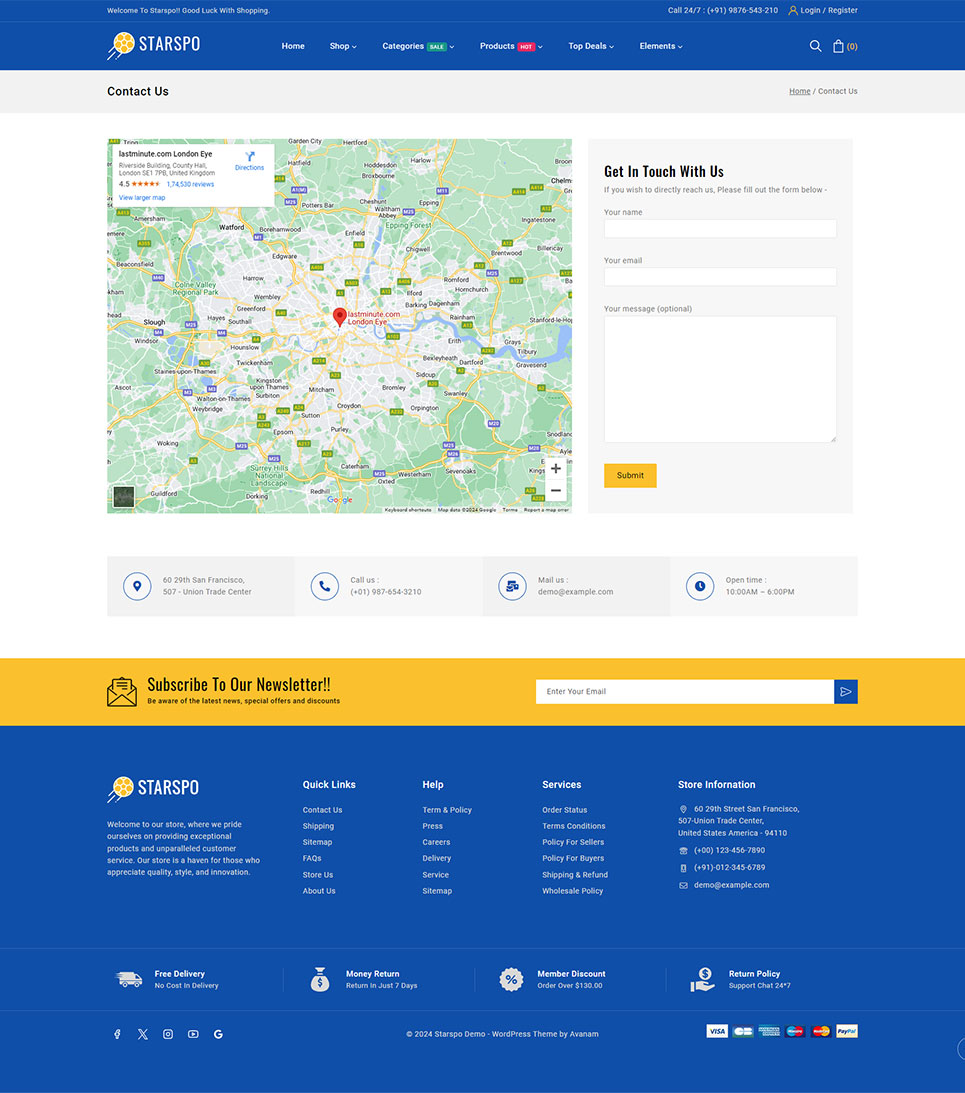Open the X (Twitter) social icon
965x1093 pixels.
[x=143, y=1034]
